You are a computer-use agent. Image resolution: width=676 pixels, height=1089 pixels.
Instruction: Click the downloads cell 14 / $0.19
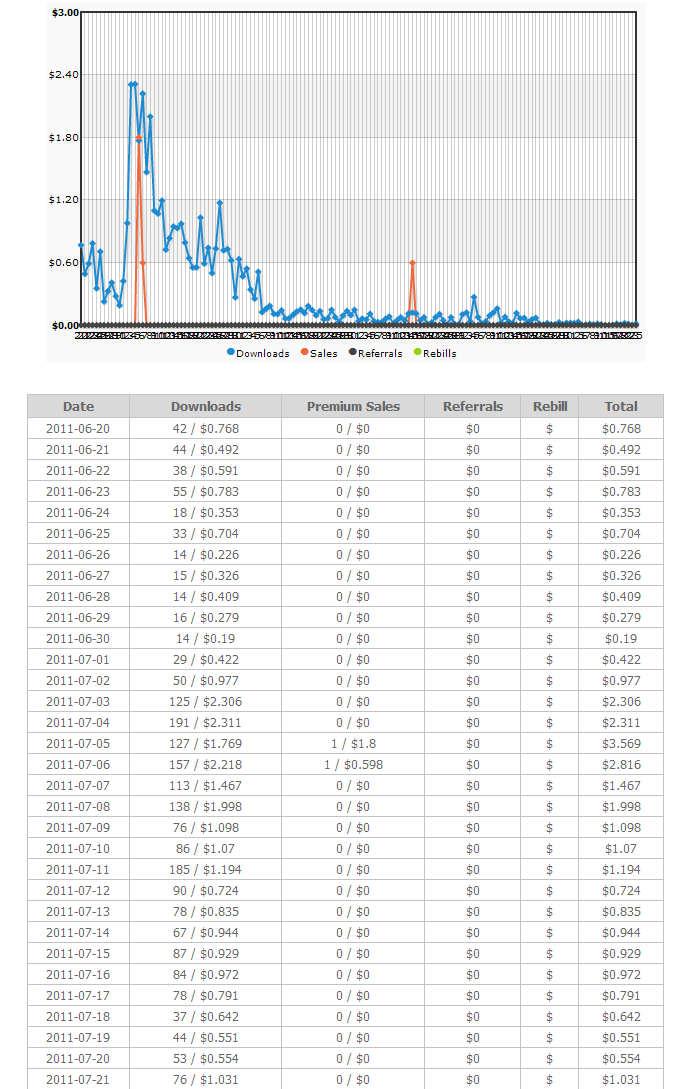point(206,638)
